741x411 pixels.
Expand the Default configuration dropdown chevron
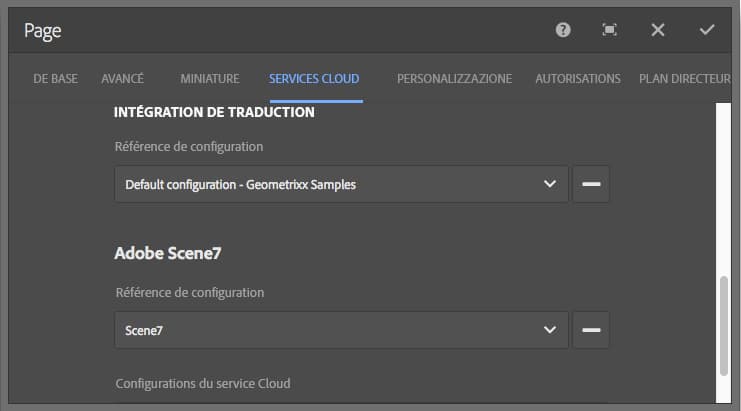(x=549, y=184)
